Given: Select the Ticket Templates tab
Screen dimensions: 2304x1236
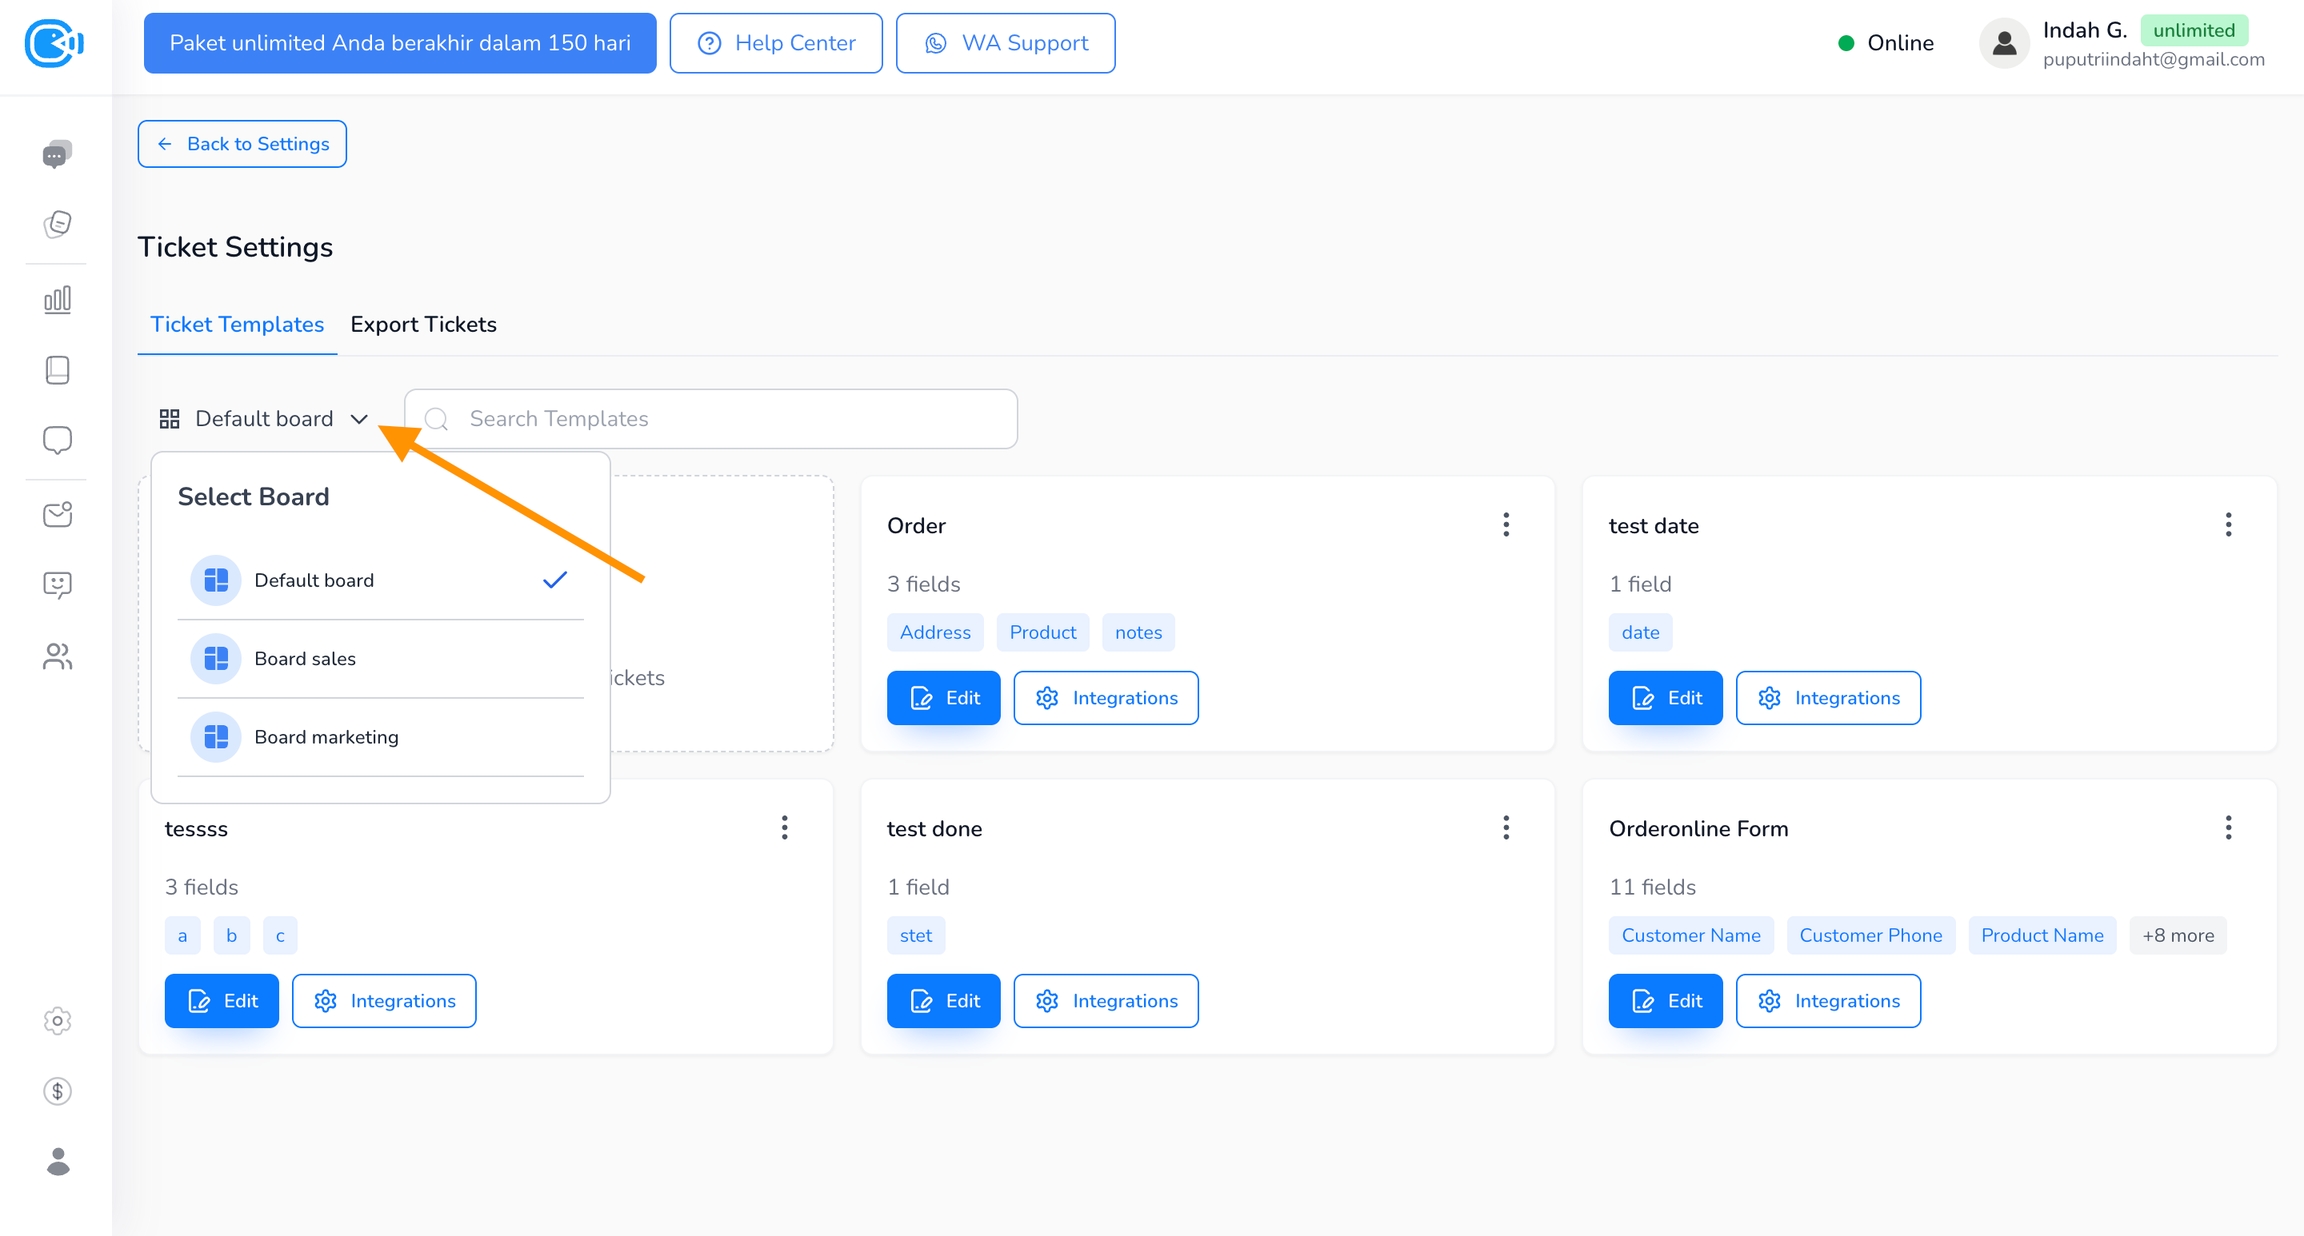Looking at the screenshot, I should point(237,325).
